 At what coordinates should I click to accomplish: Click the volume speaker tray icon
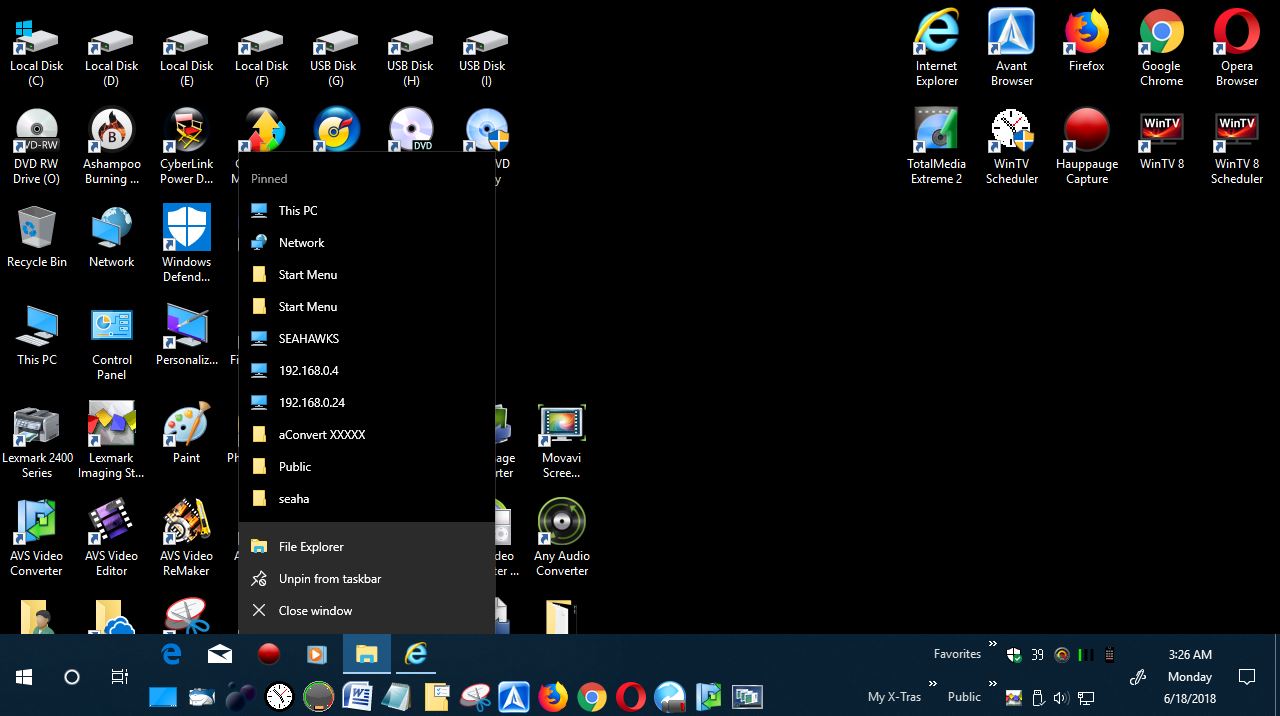1061,698
